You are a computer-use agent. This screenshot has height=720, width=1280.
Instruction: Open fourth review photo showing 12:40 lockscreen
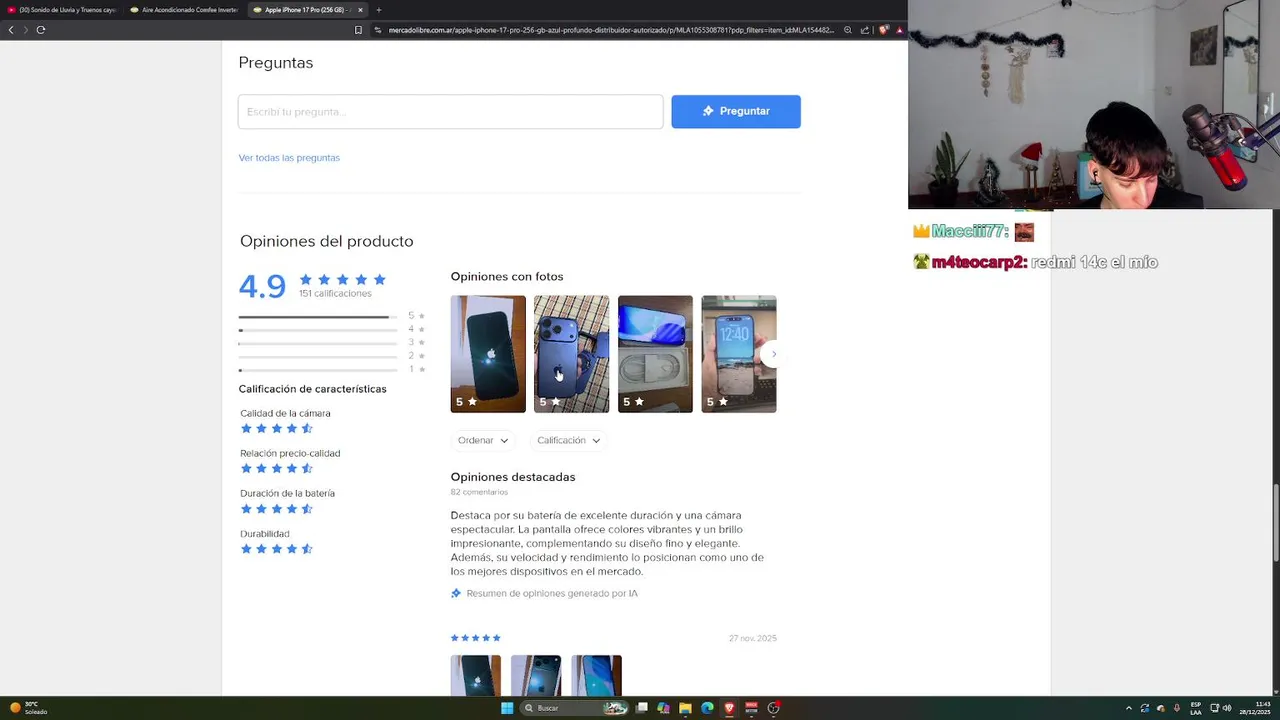click(x=738, y=354)
